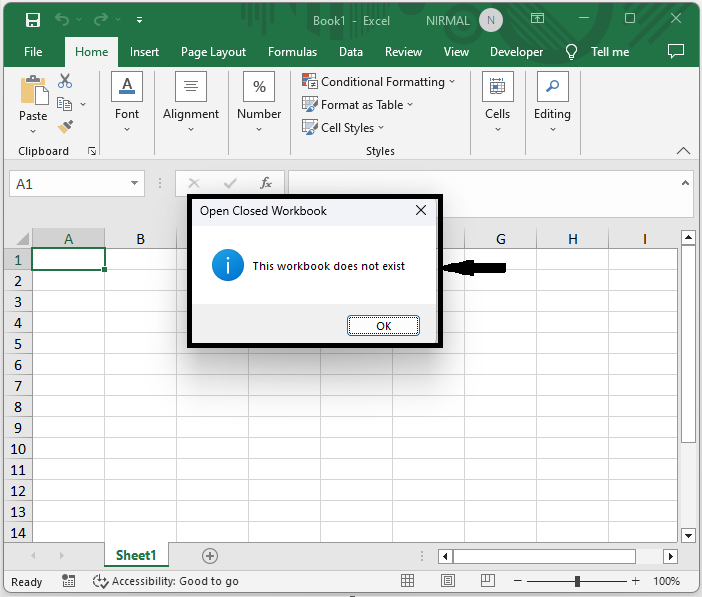Click the Save icon in title bar
702x597 pixels.
(33, 20)
